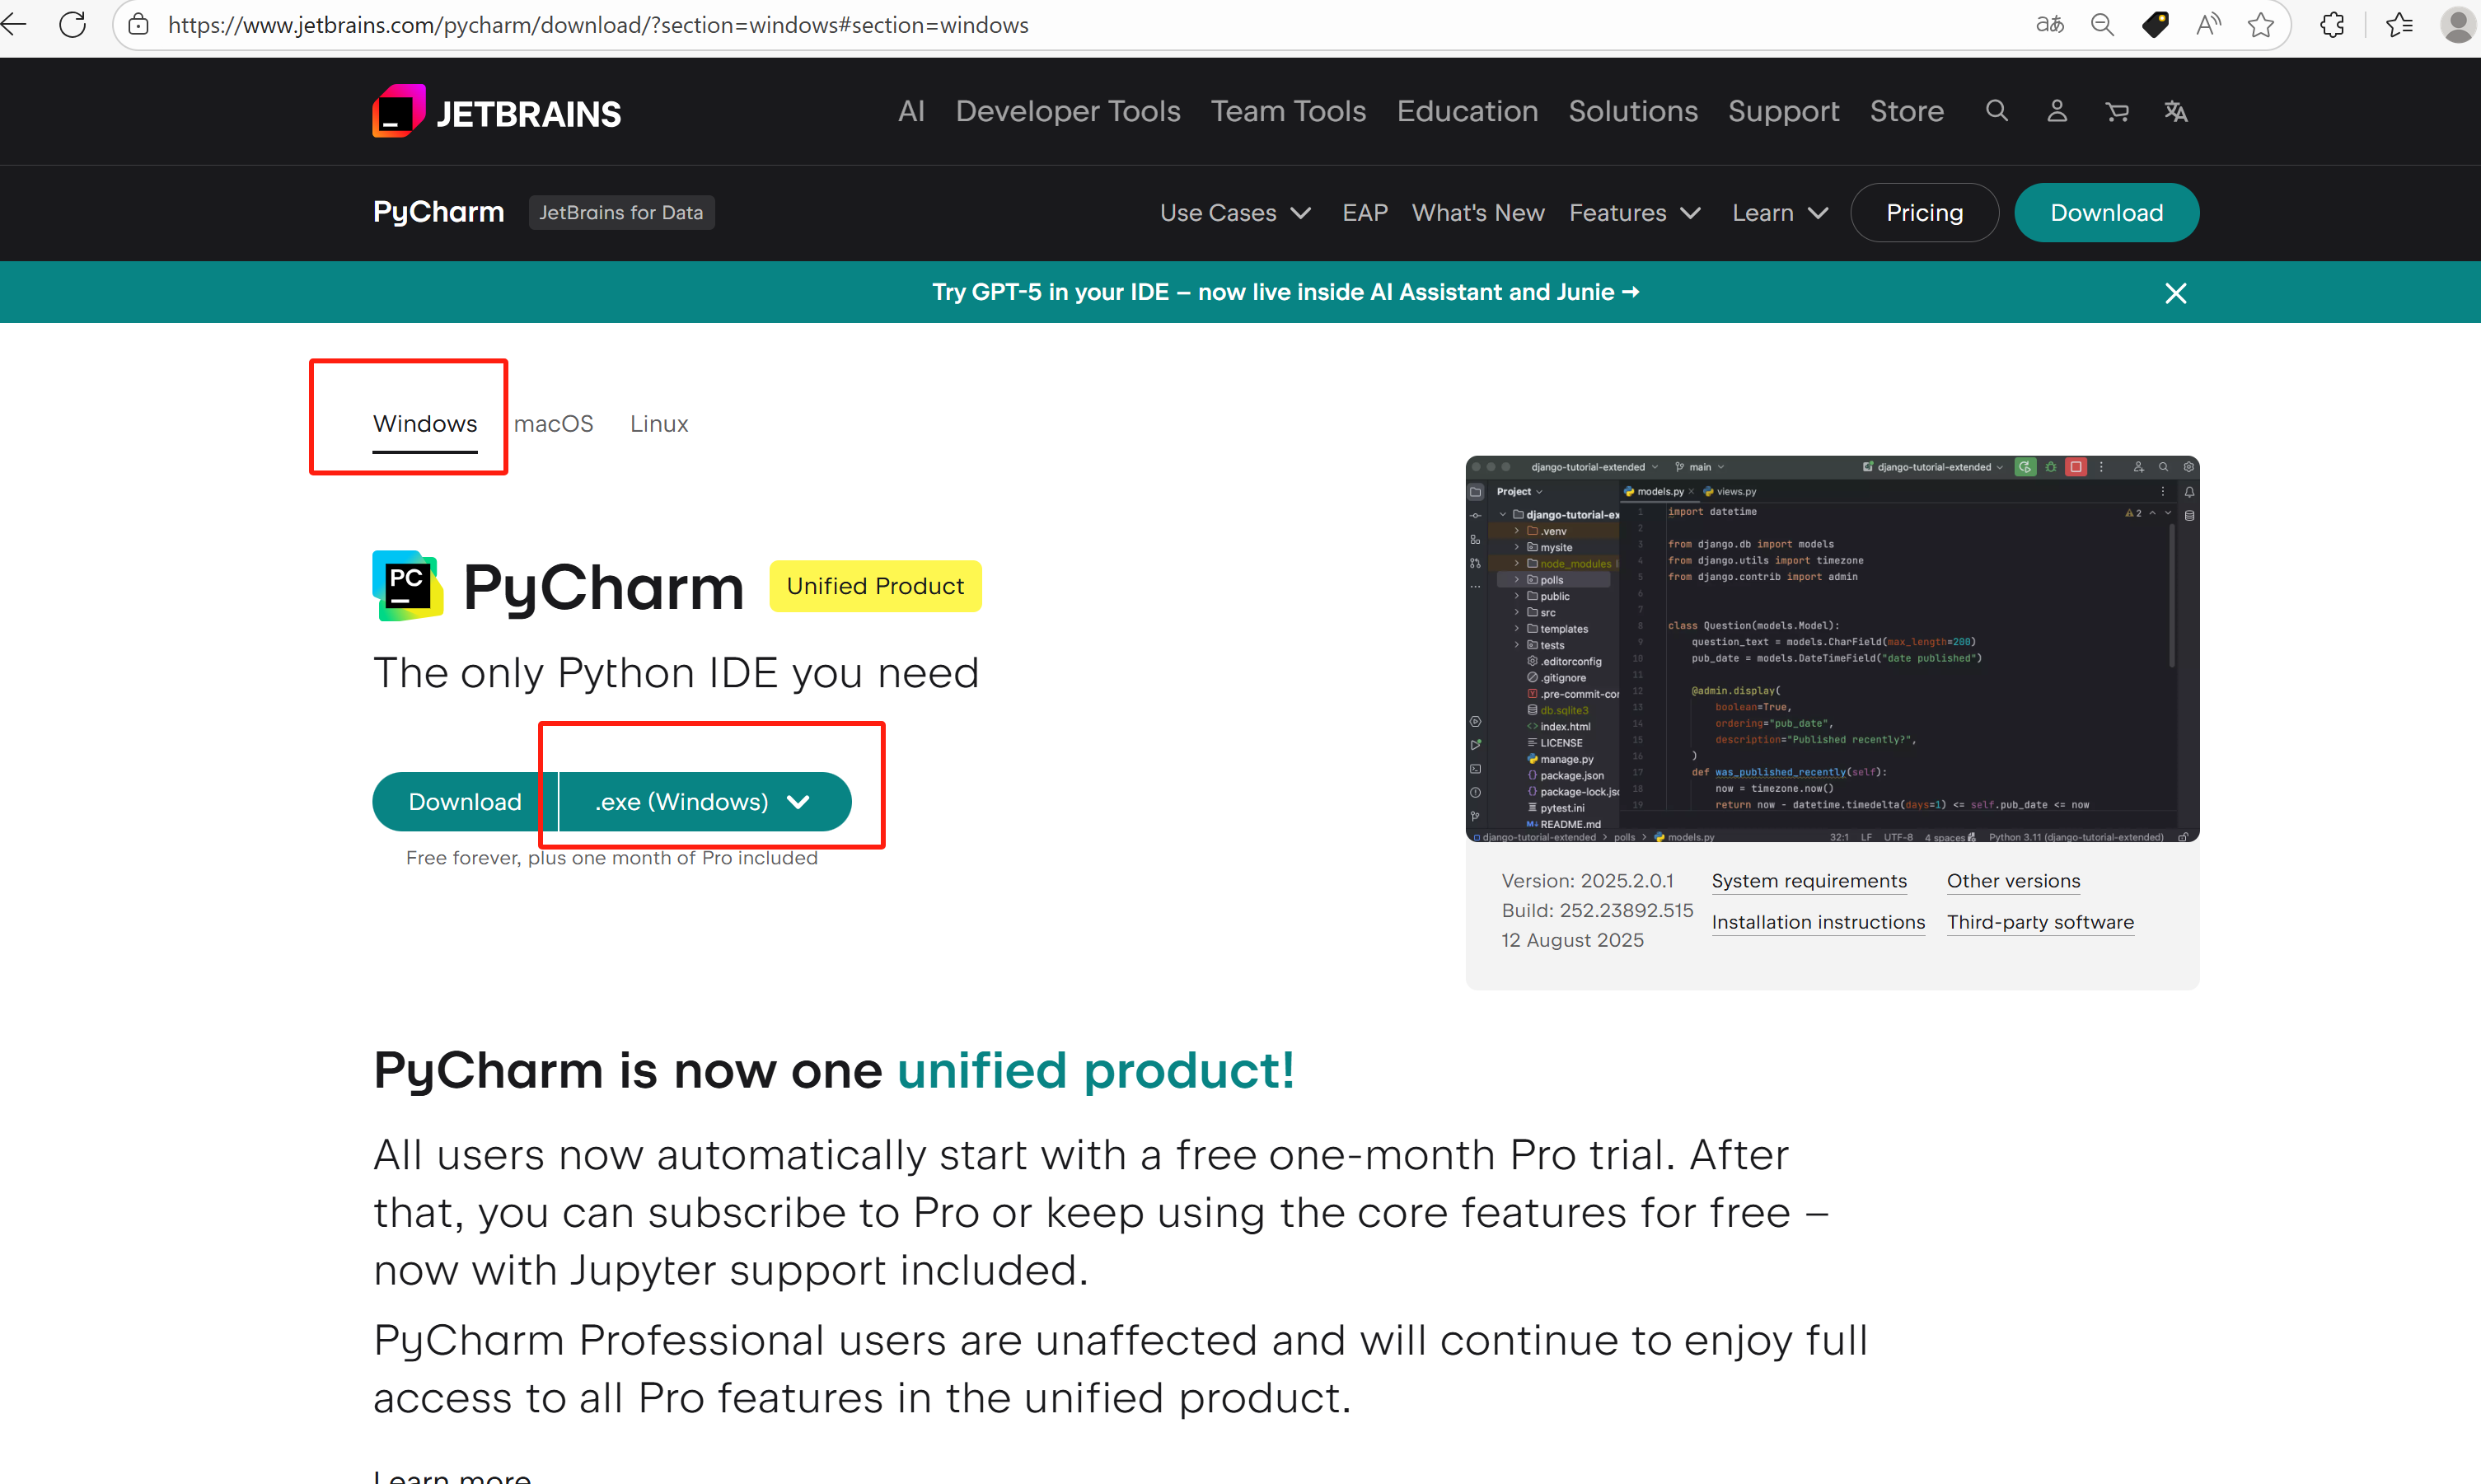Click the teal Download button below tagline
The image size is (2481, 1484).
tap(464, 801)
